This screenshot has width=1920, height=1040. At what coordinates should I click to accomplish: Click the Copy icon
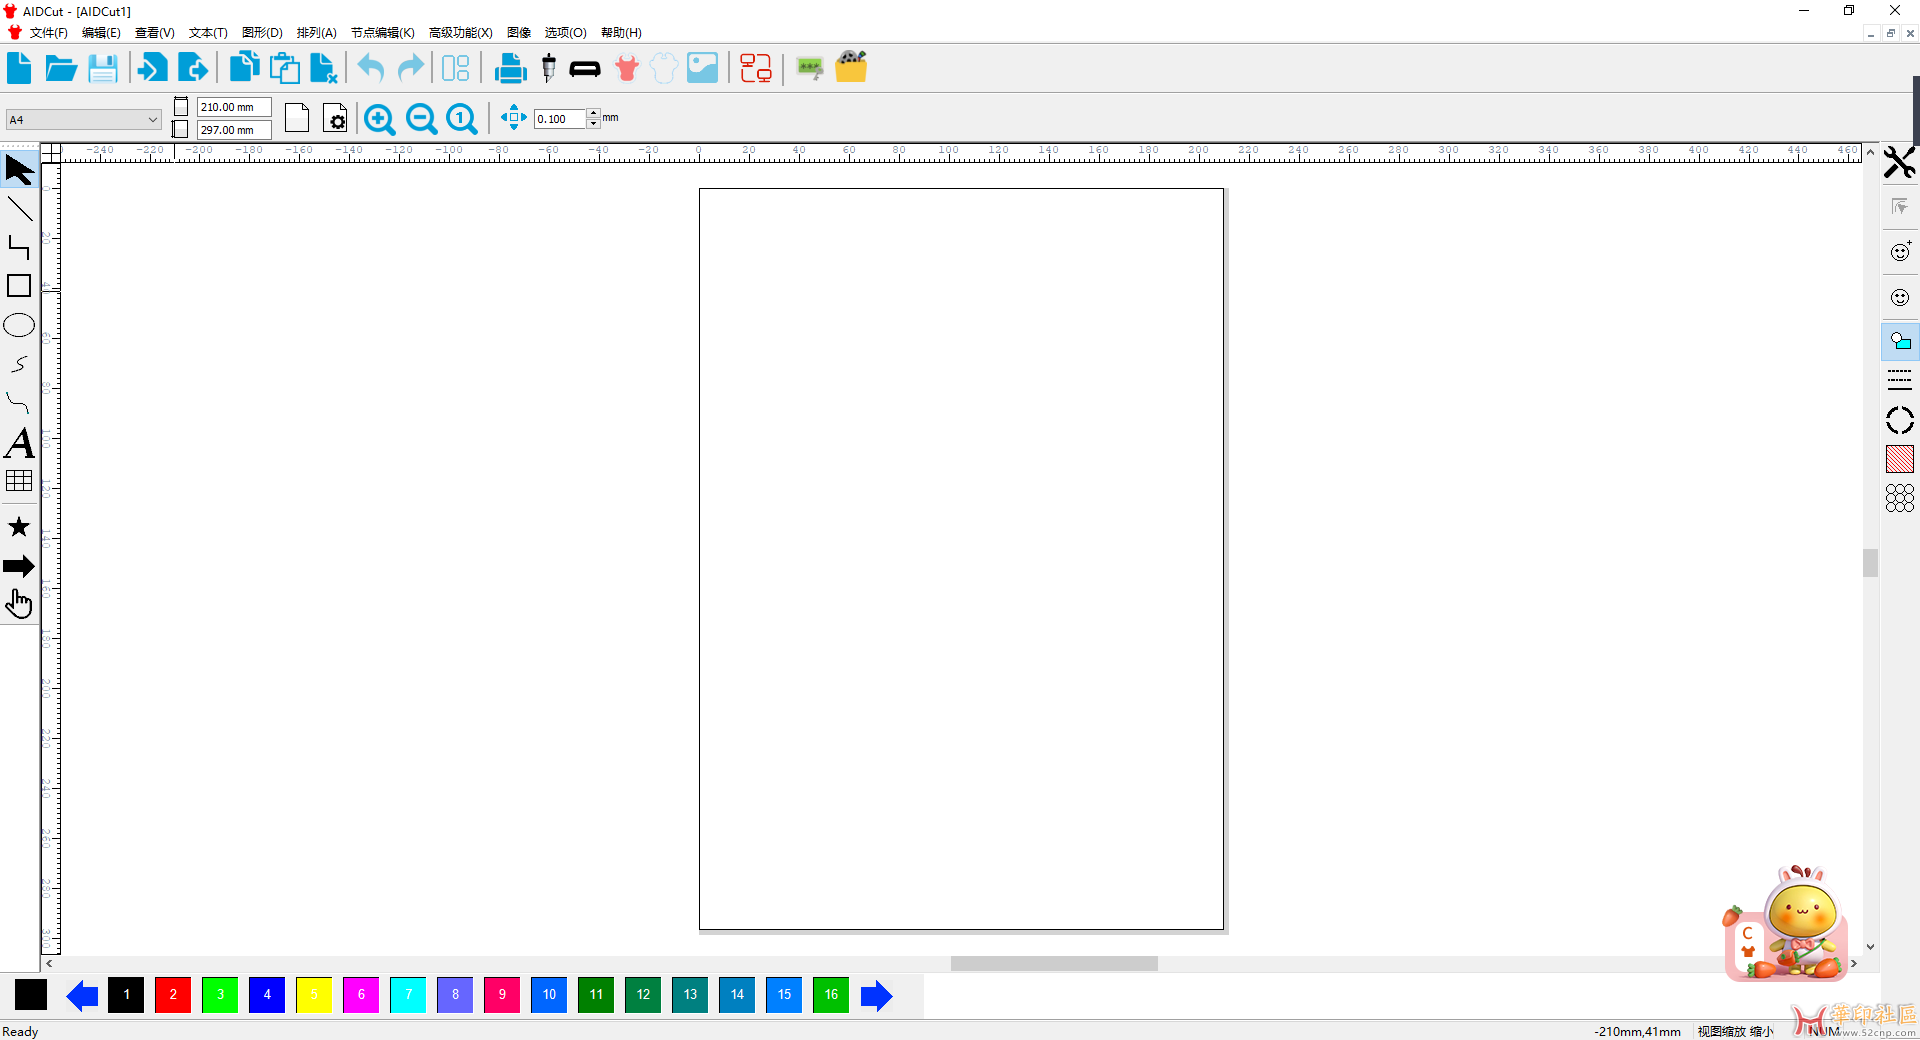[x=244, y=68]
